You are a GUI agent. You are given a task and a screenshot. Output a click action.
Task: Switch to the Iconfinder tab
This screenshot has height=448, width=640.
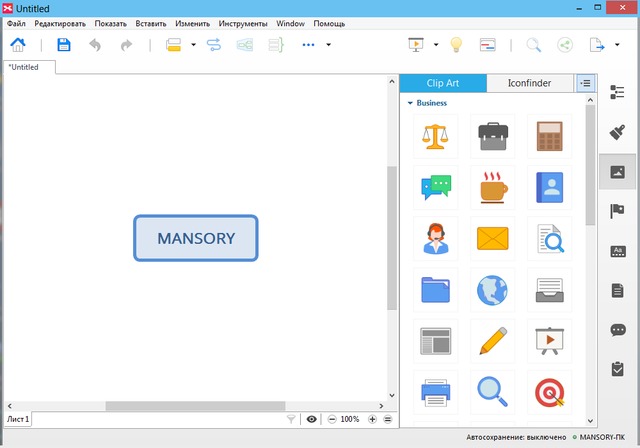click(531, 83)
